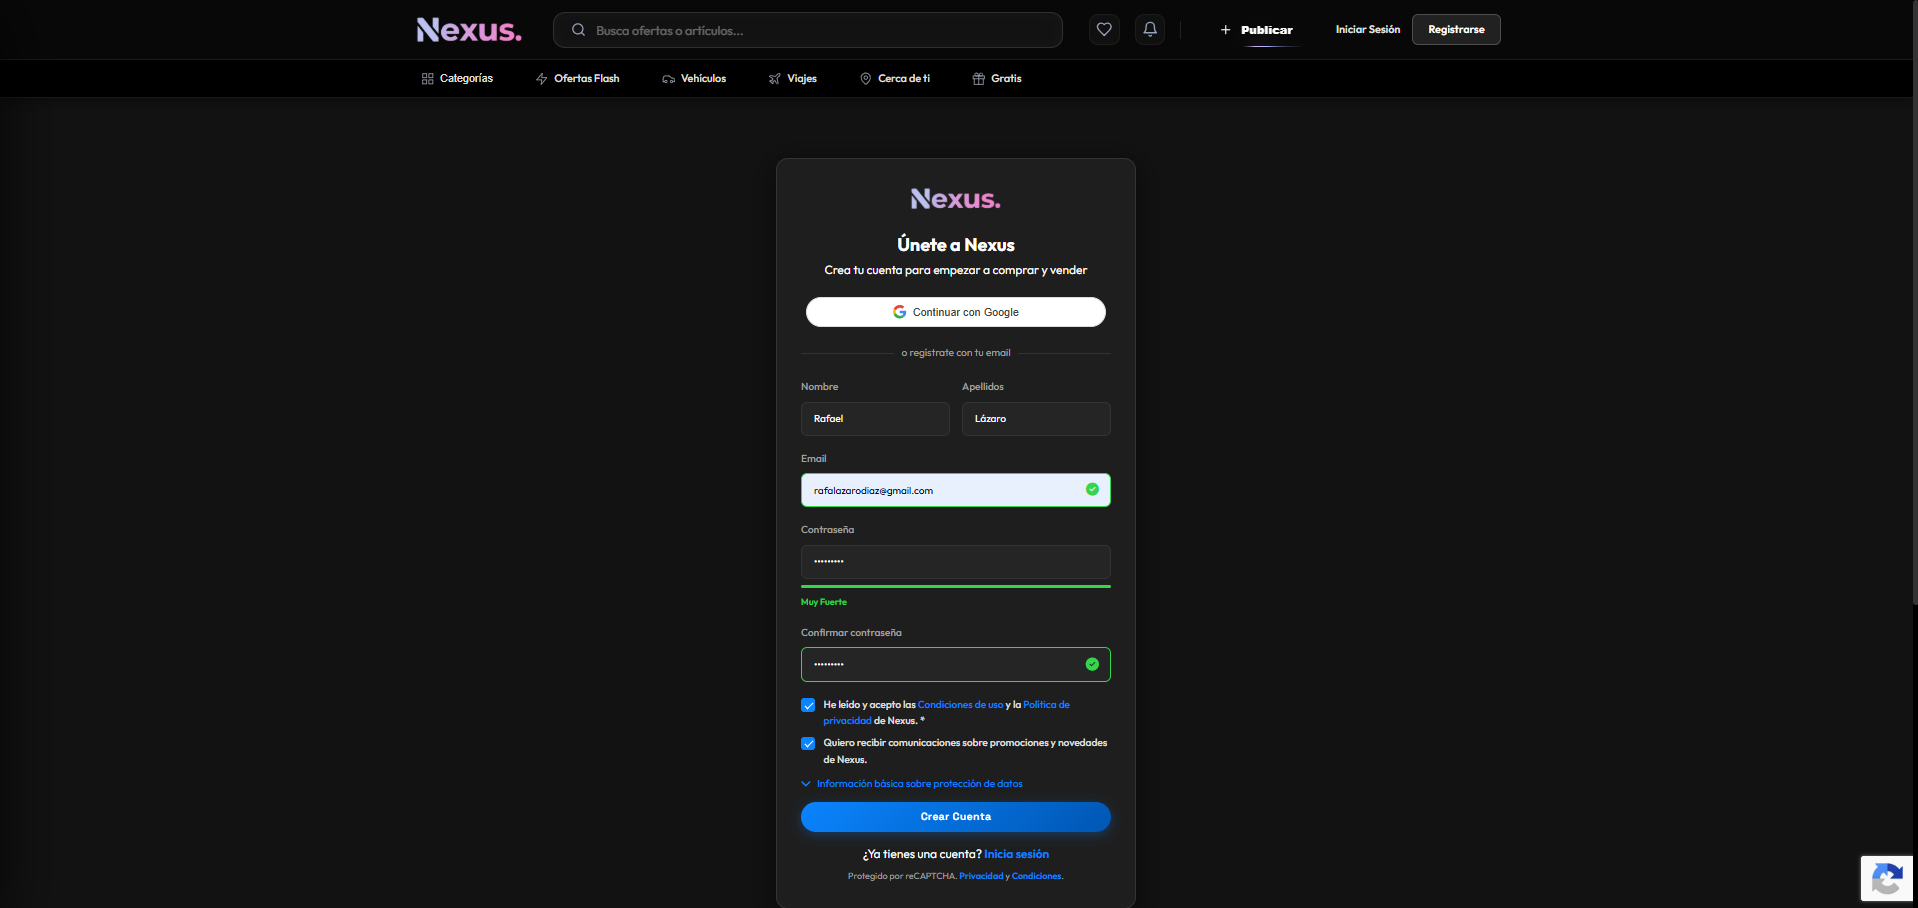Select the Viajes menu item
This screenshot has height=908, width=1918.
[792, 78]
